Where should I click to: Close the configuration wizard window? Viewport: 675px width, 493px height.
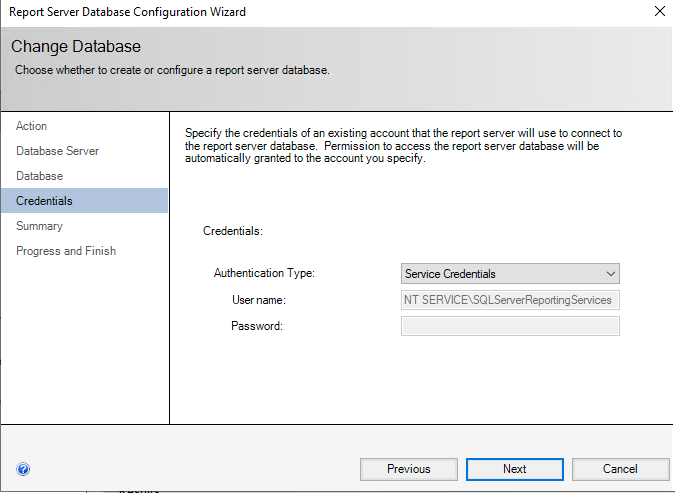659,12
